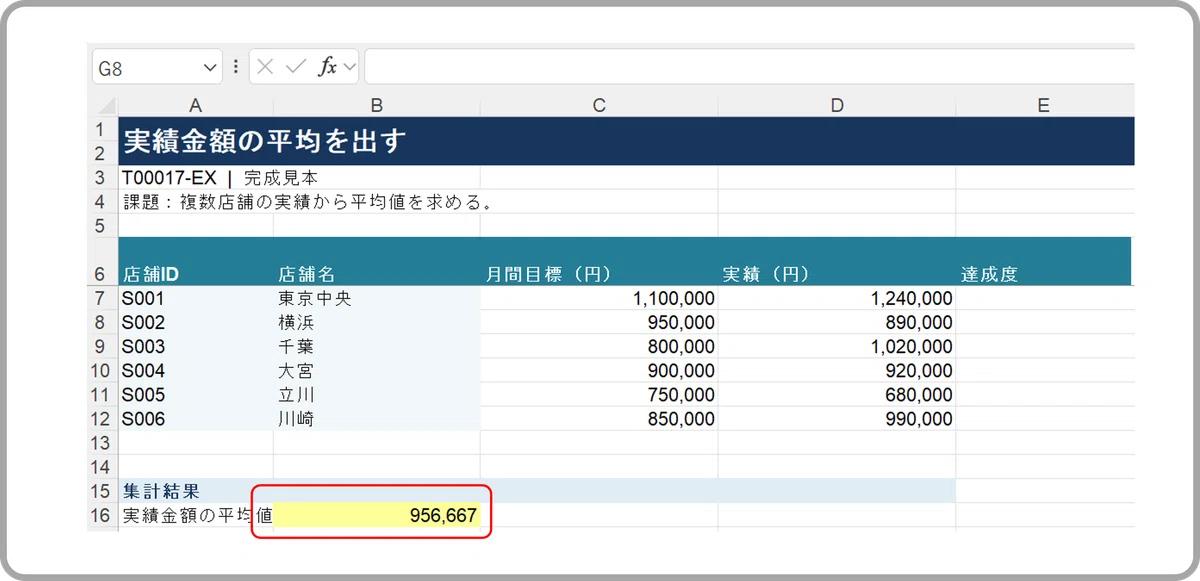Select column C header

tap(599, 105)
